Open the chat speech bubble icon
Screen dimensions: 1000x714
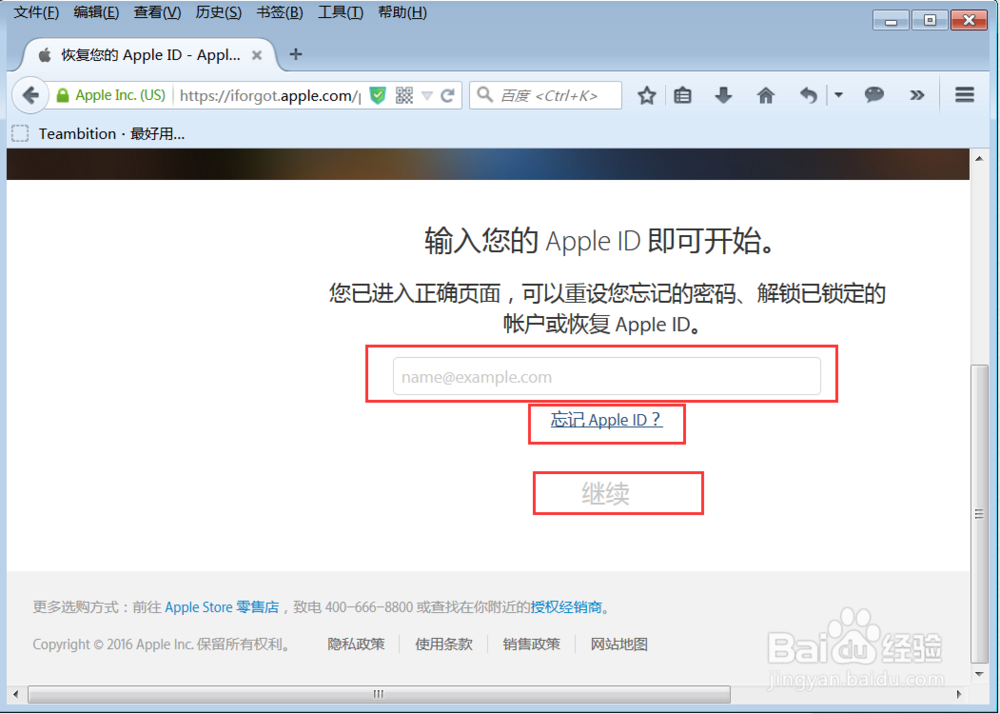pos(874,95)
